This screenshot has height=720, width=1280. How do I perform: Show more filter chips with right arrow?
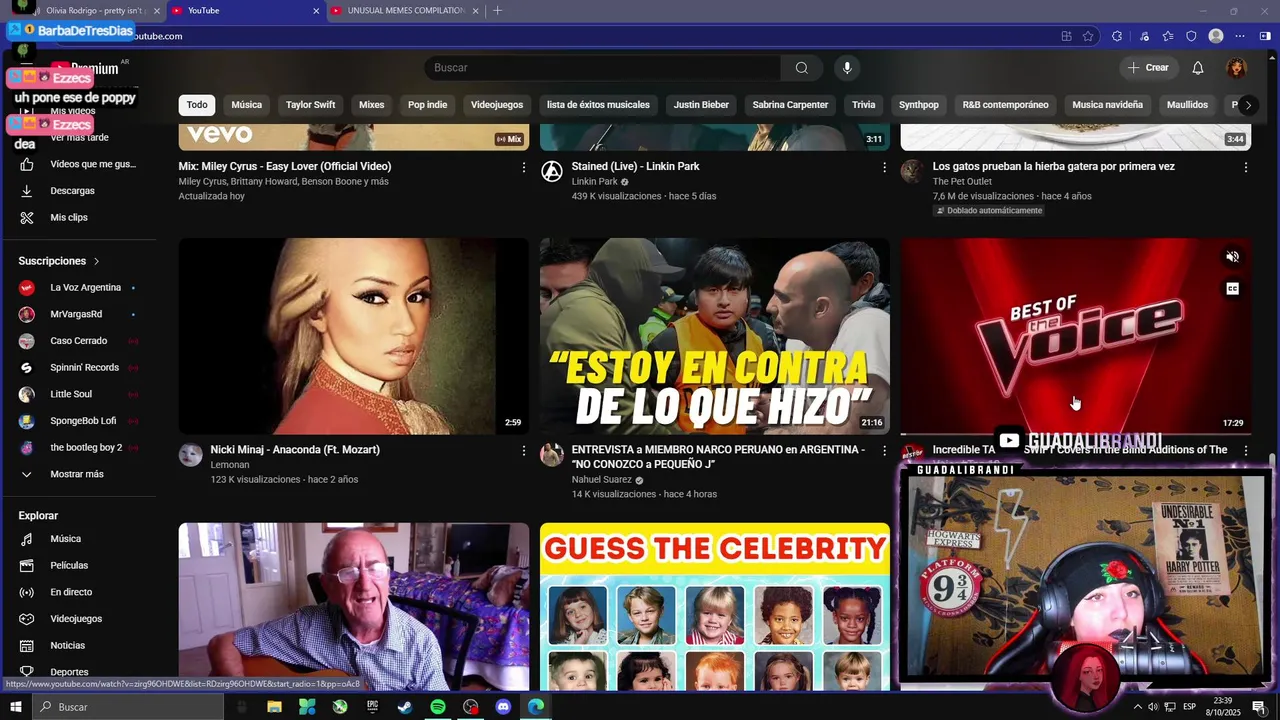coord(1247,105)
